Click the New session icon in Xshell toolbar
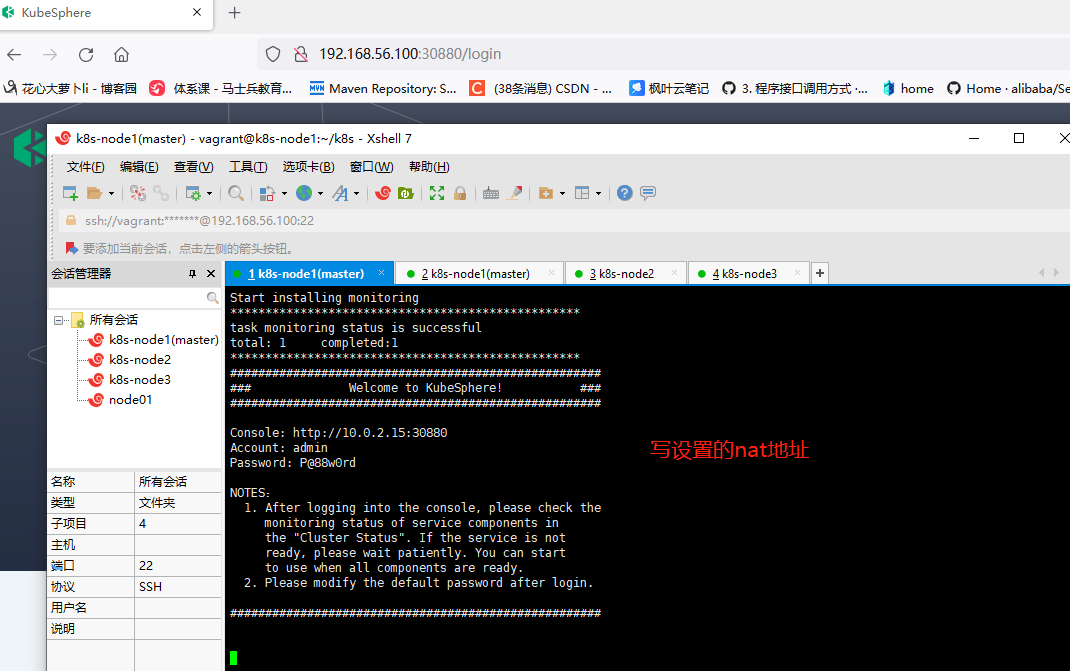The width and height of the screenshot is (1070, 671). (x=70, y=193)
